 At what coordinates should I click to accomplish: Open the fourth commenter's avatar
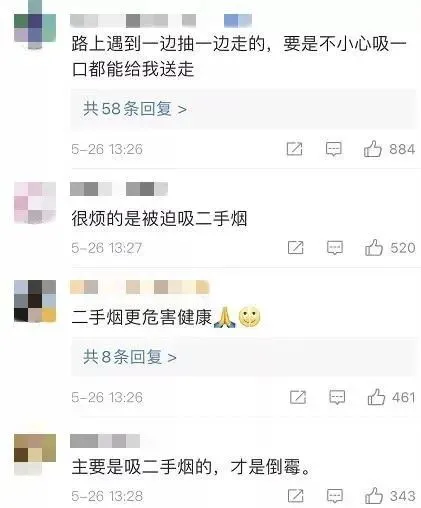point(35,455)
